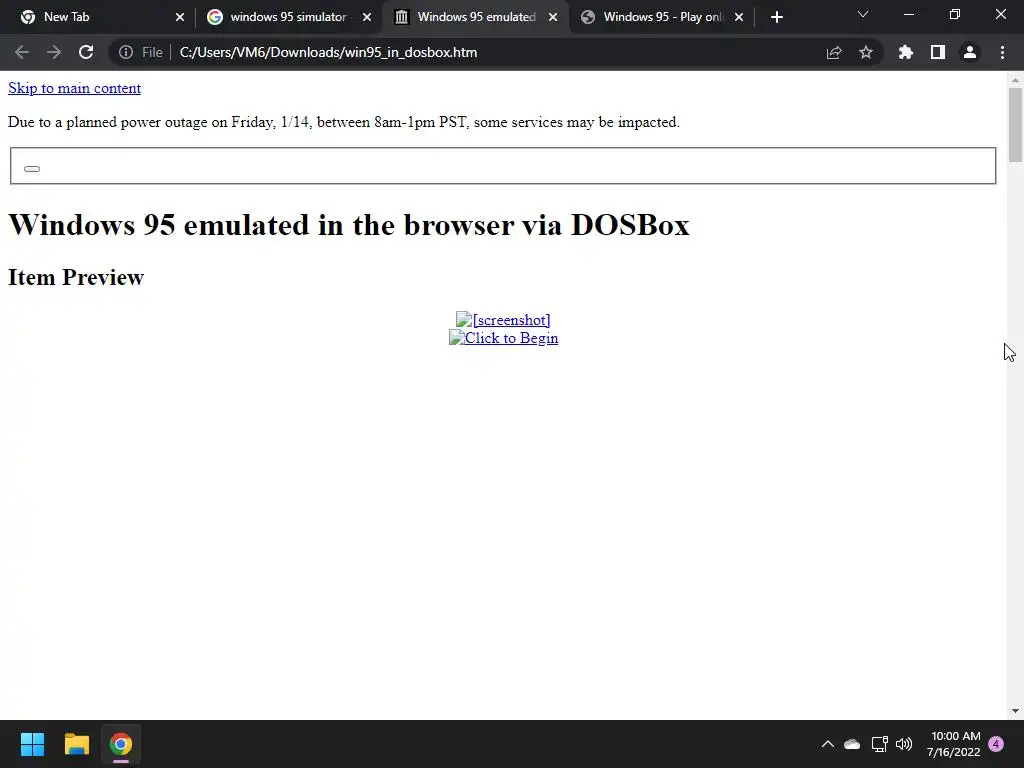The width and height of the screenshot is (1024, 768).
Task: Share this page icon in address bar
Action: 834,52
